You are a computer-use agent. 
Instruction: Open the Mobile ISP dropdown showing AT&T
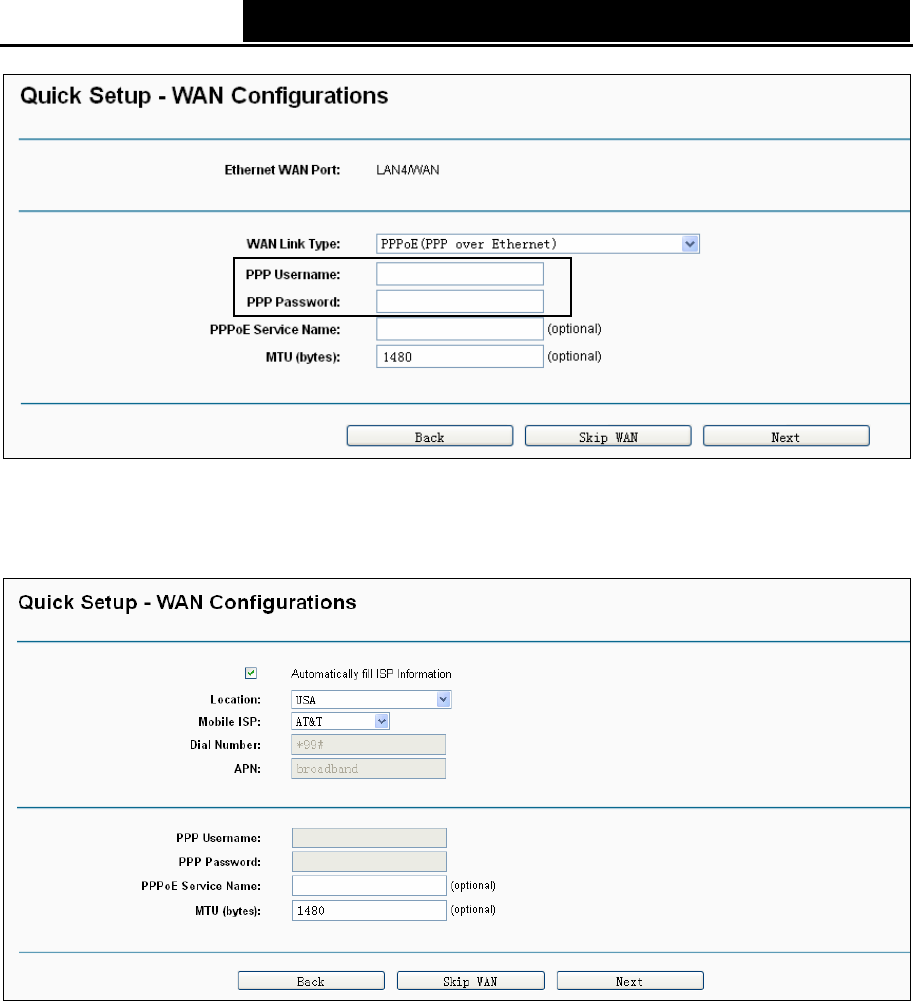pos(340,721)
